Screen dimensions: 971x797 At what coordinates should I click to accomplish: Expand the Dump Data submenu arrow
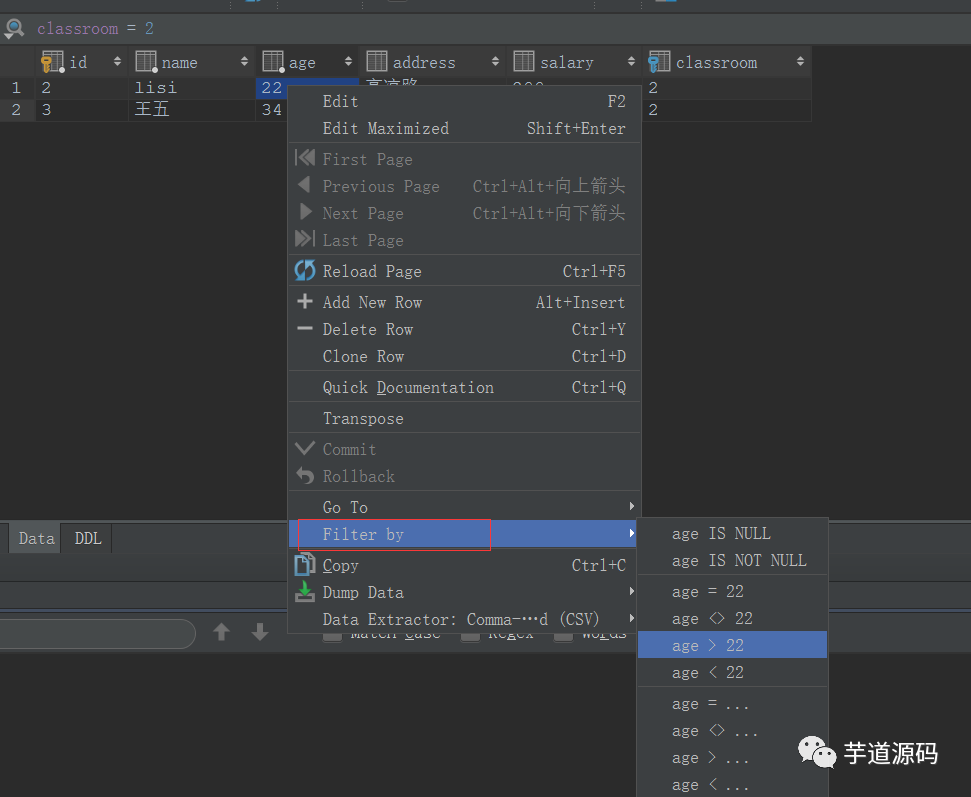tap(631, 591)
